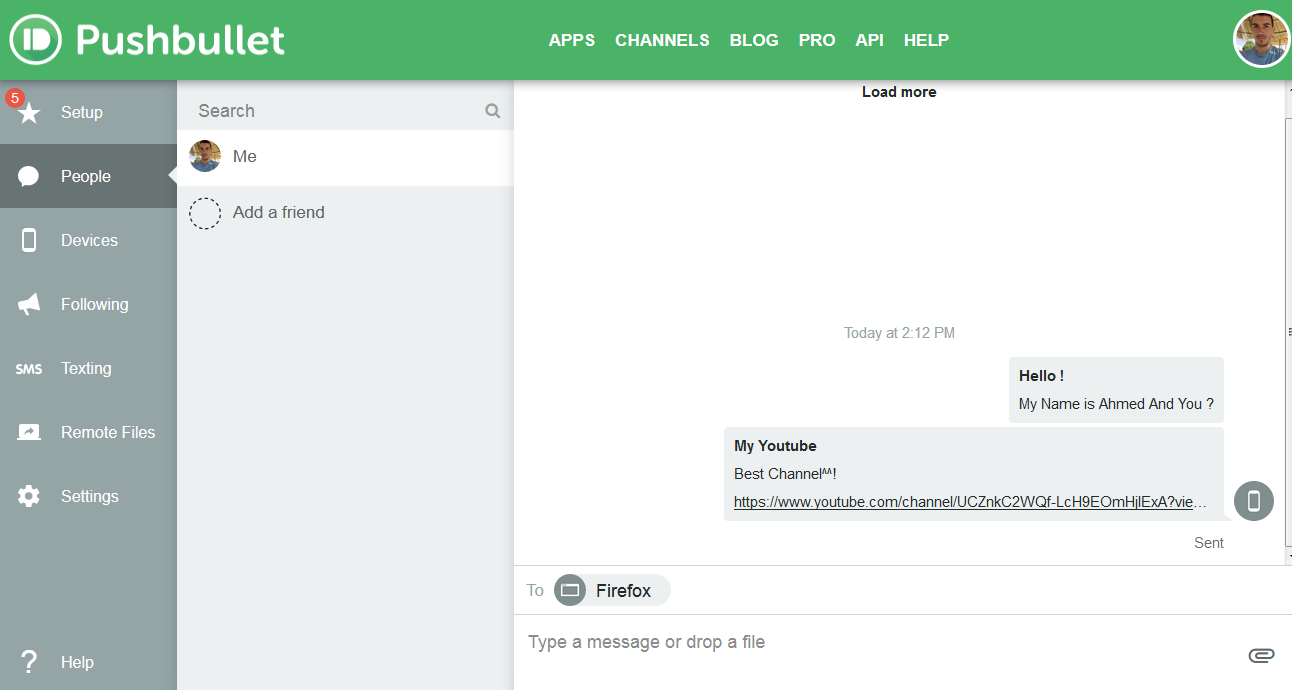Click the dashed Add a friend circle
Viewport: 1292px width, 690px height.
(x=205, y=213)
